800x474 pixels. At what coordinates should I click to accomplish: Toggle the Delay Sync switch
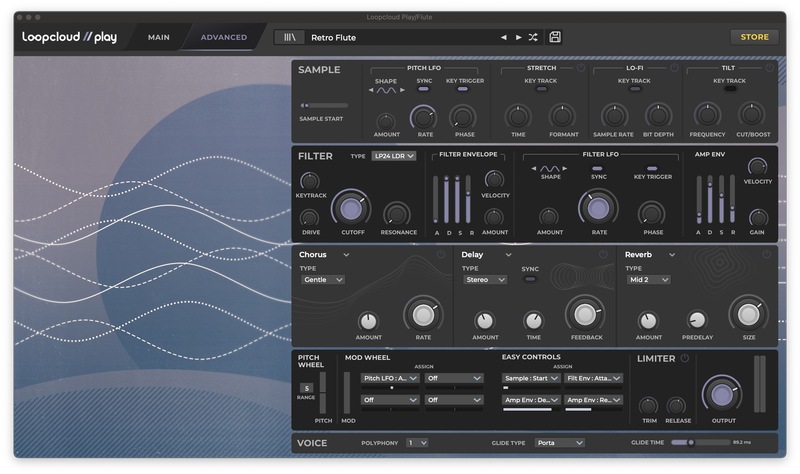click(x=530, y=280)
